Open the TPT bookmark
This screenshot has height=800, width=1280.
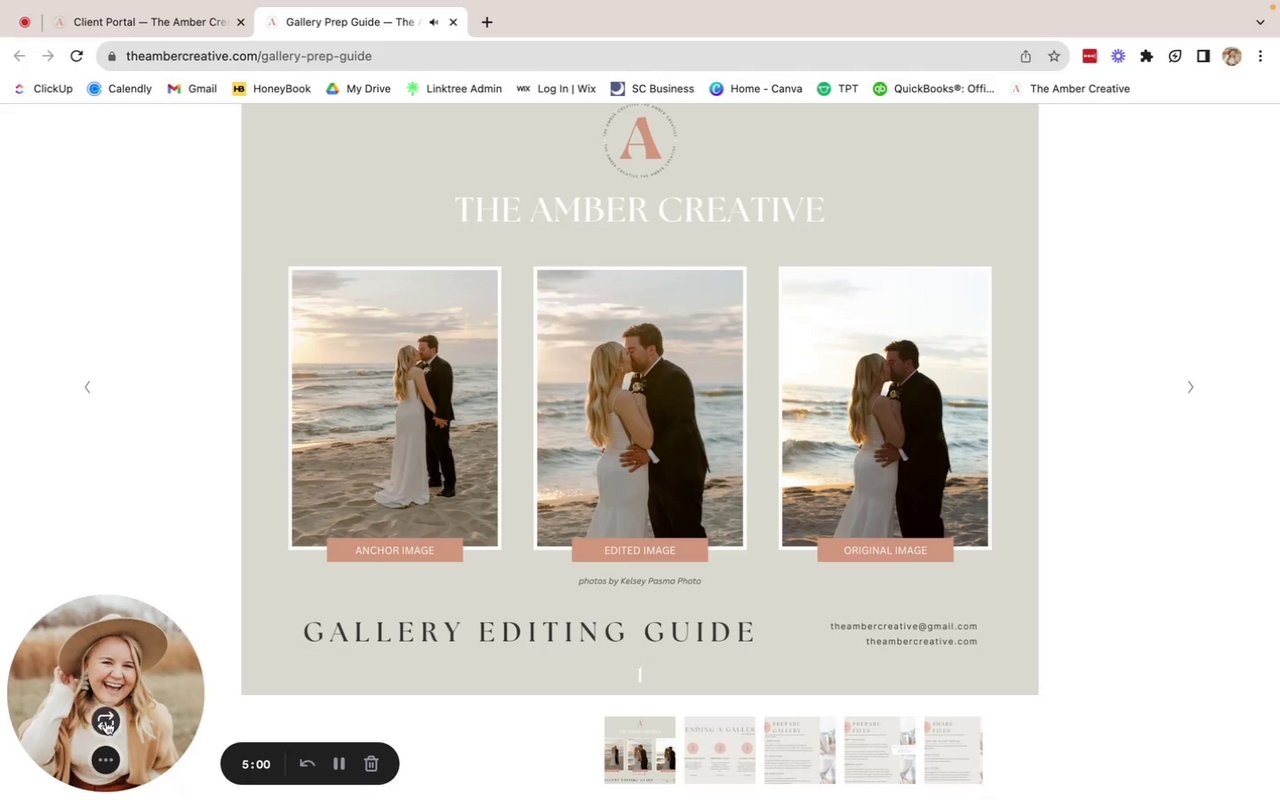click(838, 89)
